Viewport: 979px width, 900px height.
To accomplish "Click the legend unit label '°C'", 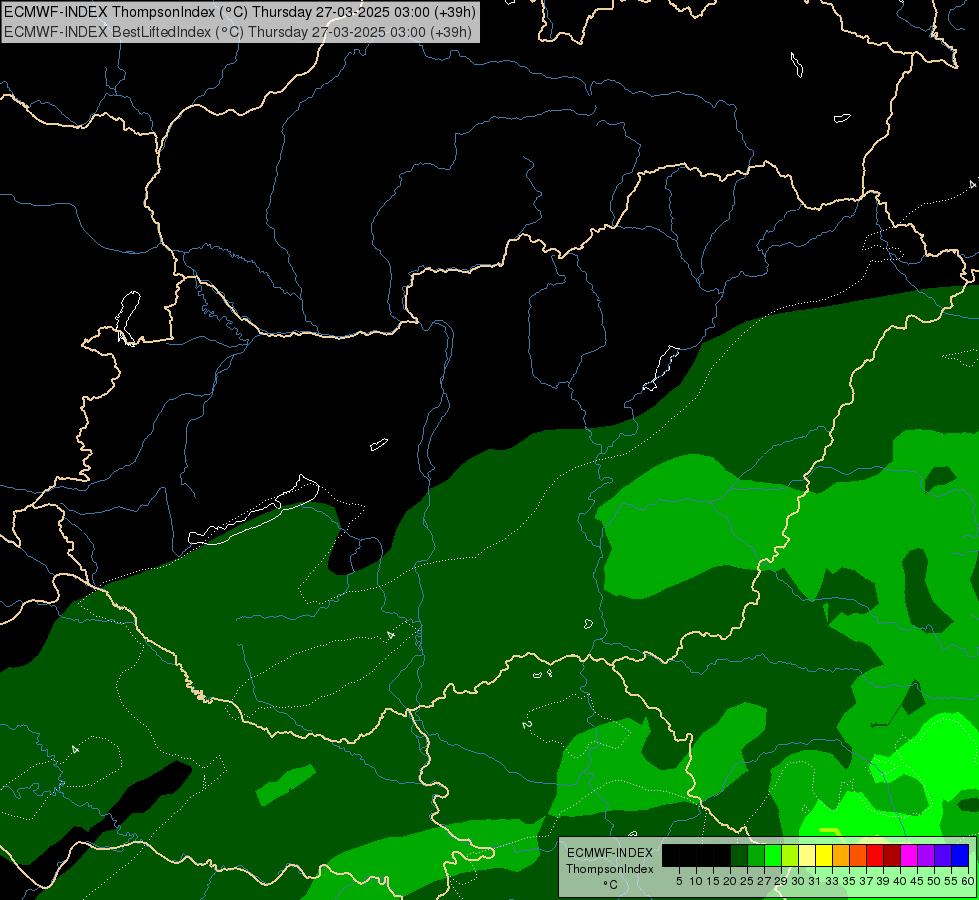I will pos(611,884).
